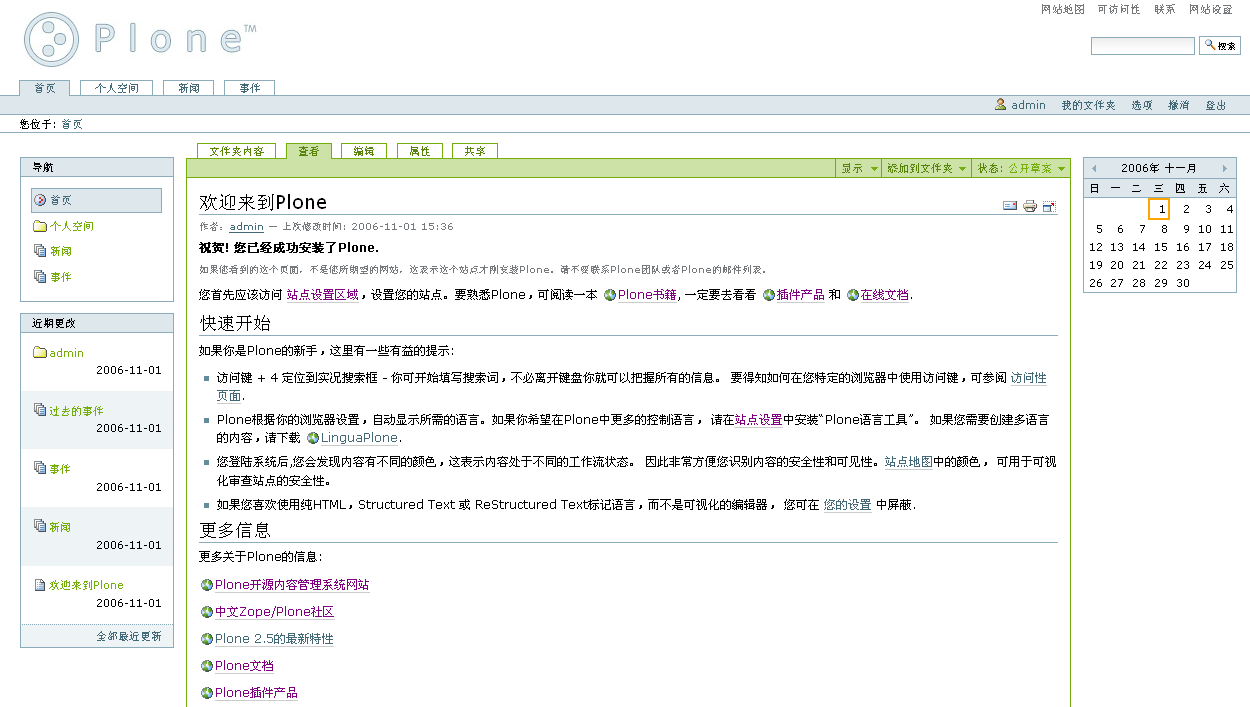Open the 站点设置区域 link in intro paragraph
Viewport: 1250px width, 707px height.
tap(322, 295)
